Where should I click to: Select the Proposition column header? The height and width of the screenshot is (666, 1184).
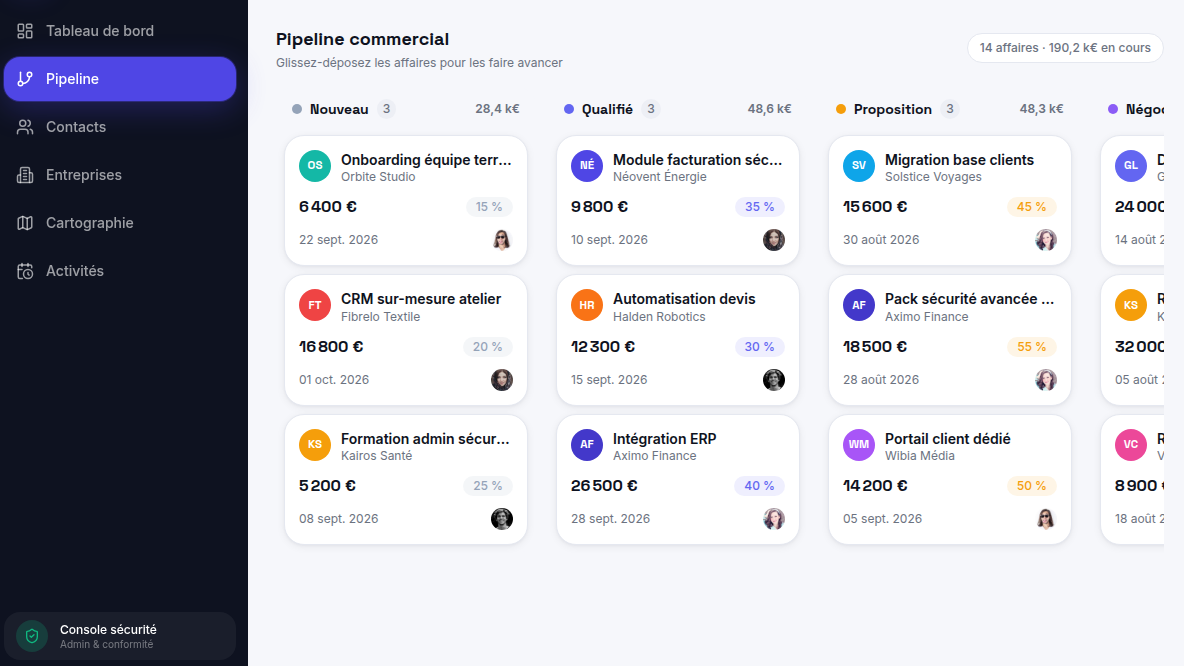950,109
